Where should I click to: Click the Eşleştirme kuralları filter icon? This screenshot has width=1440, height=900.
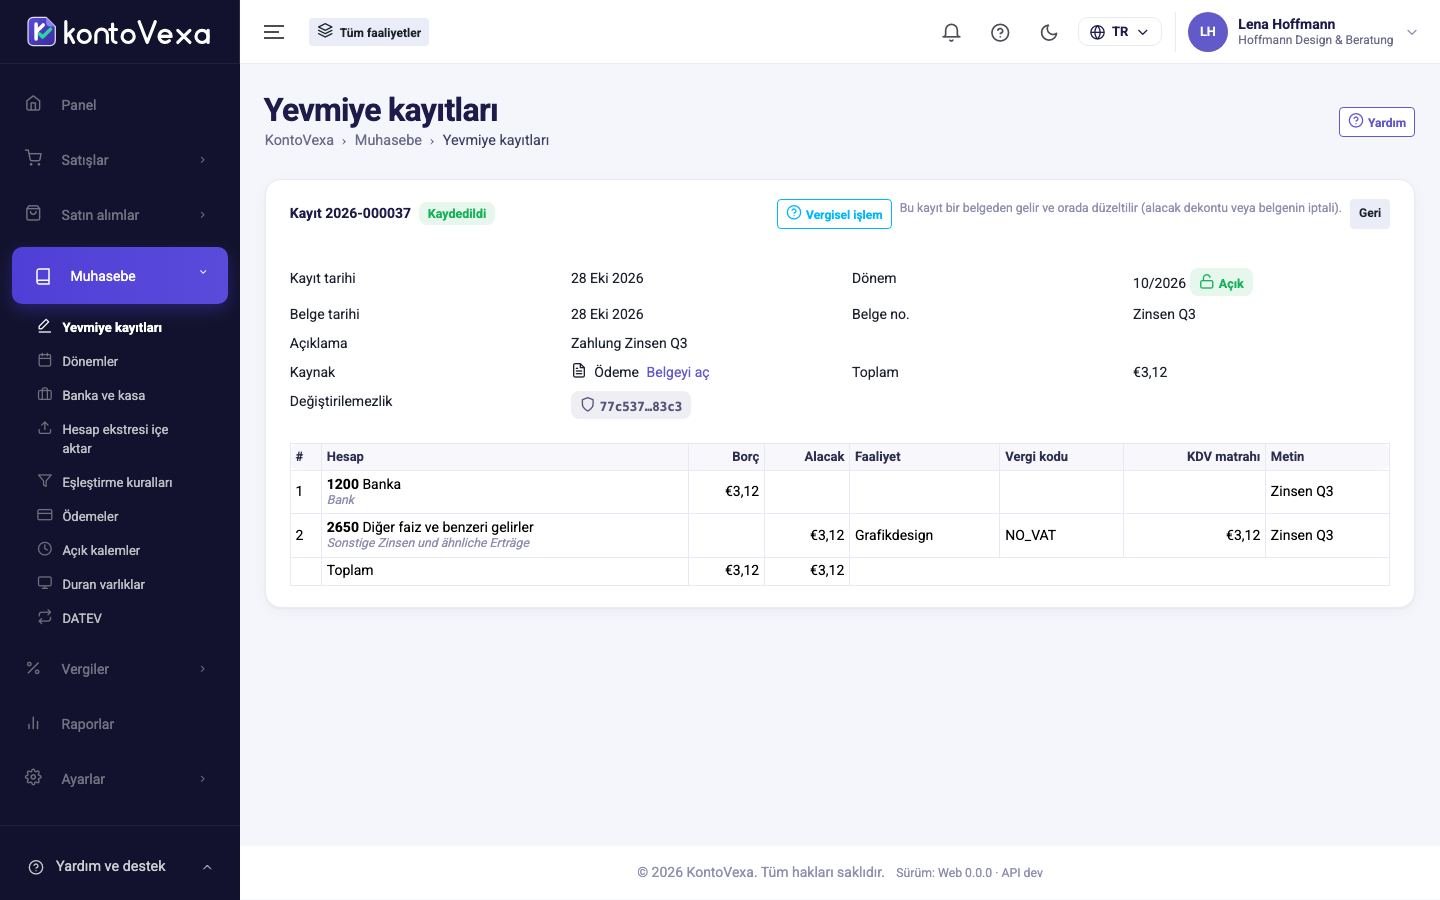(44, 481)
